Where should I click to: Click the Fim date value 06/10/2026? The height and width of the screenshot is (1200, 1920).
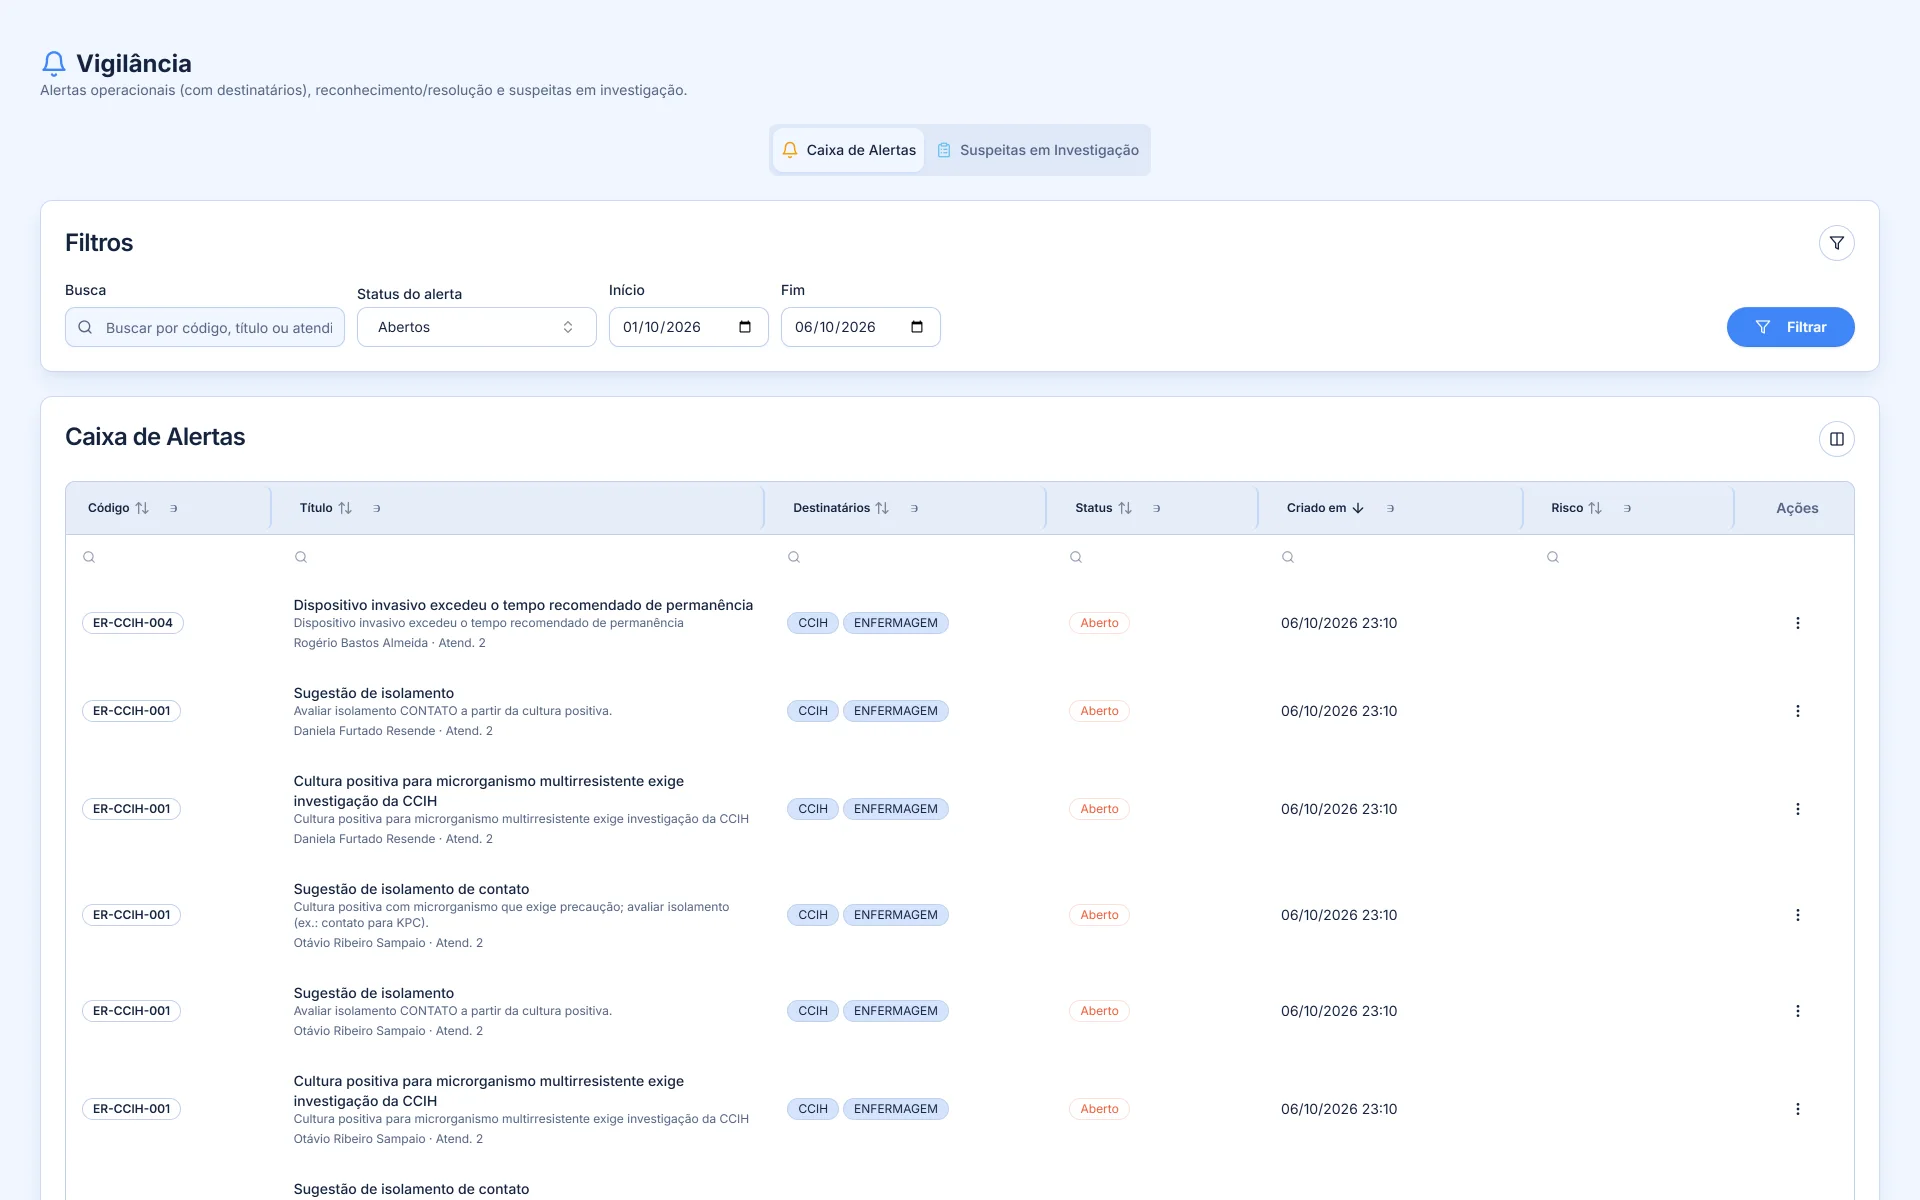[x=835, y=327]
